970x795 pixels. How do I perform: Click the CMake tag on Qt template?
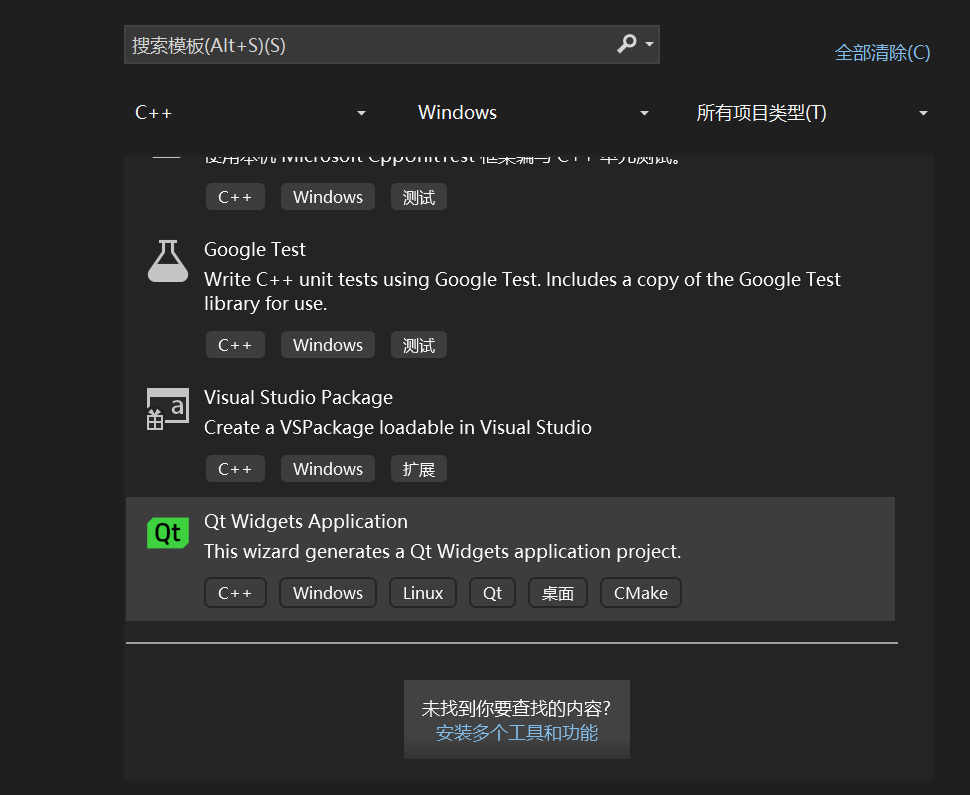640,592
